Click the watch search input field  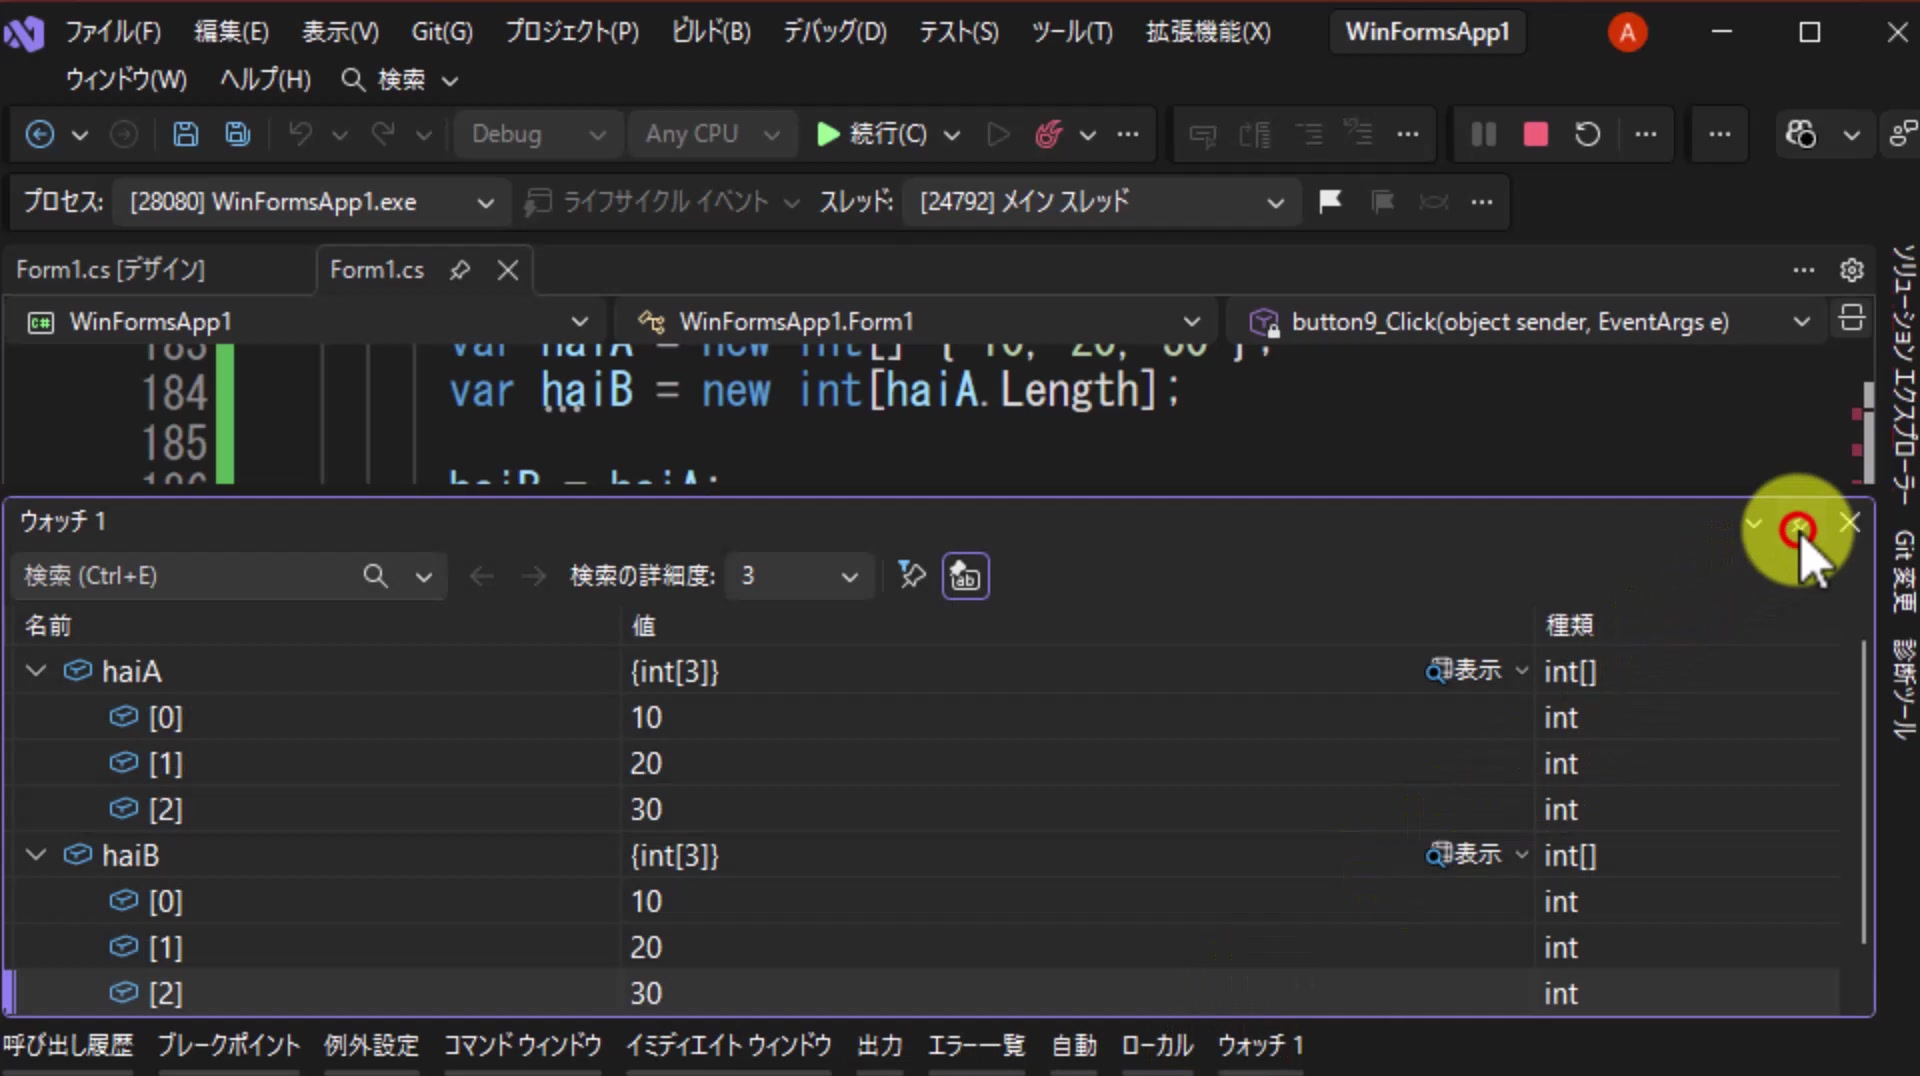click(x=190, y=576)
